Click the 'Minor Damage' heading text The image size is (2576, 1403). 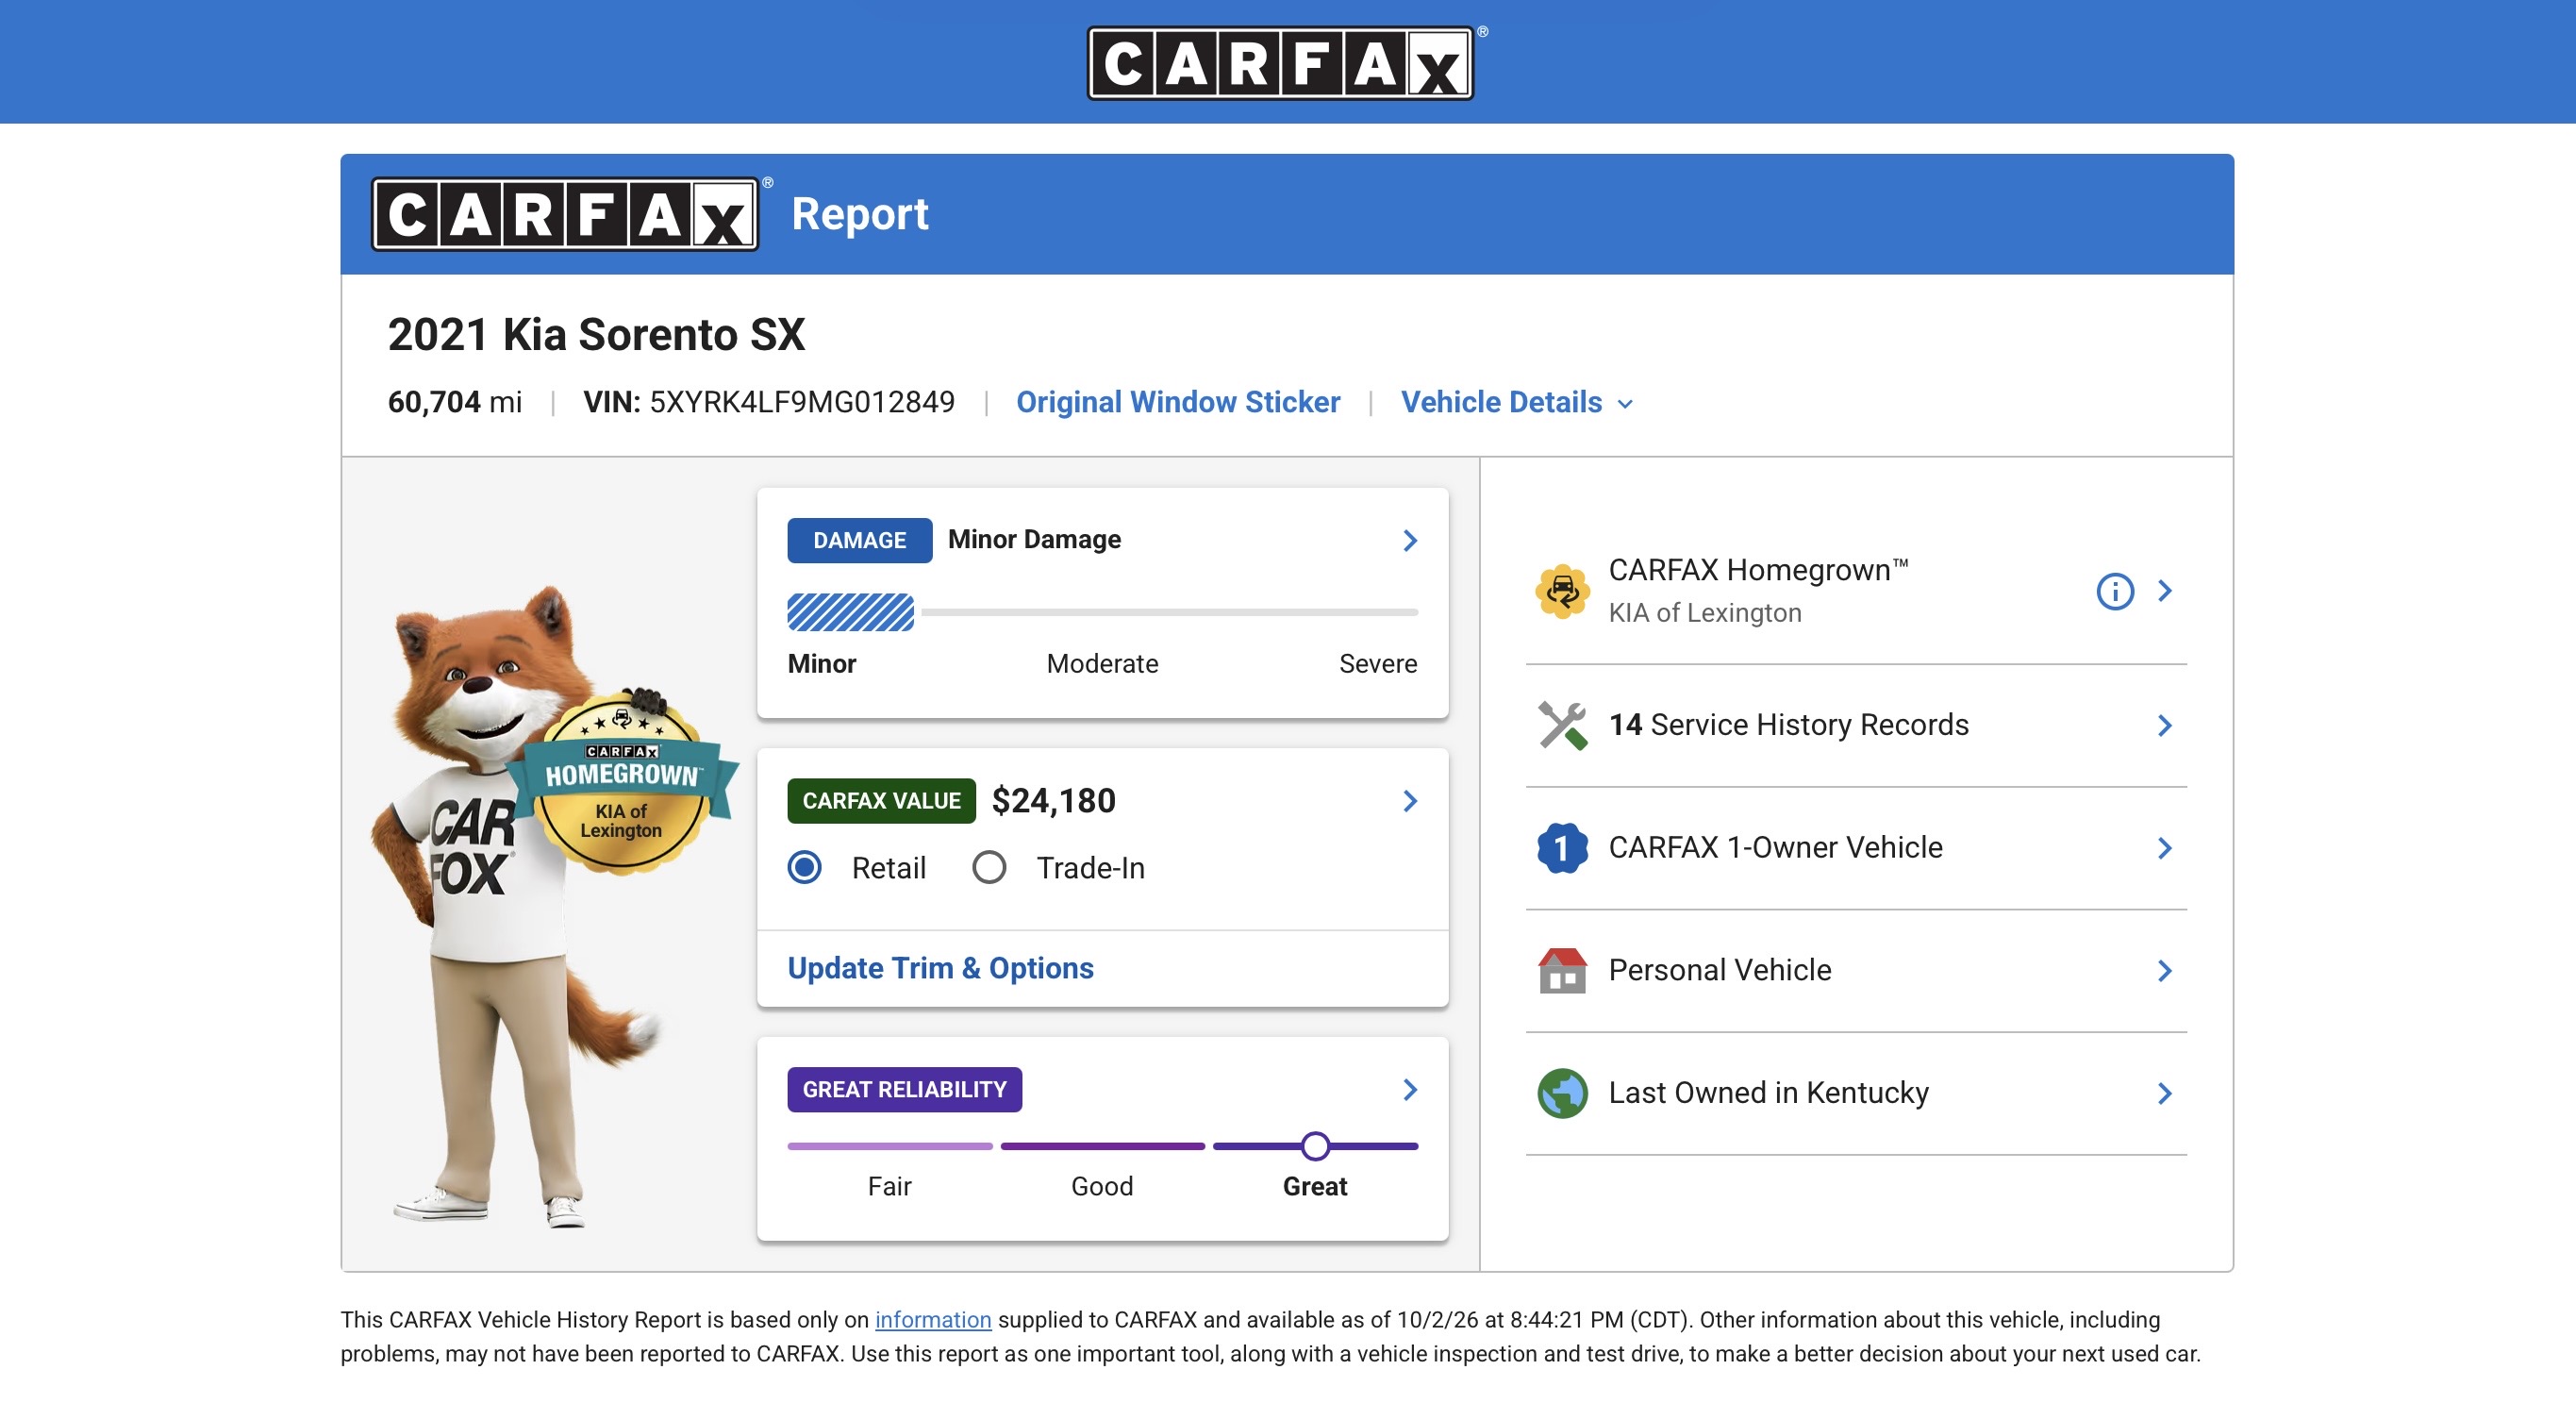point(1034,540)
